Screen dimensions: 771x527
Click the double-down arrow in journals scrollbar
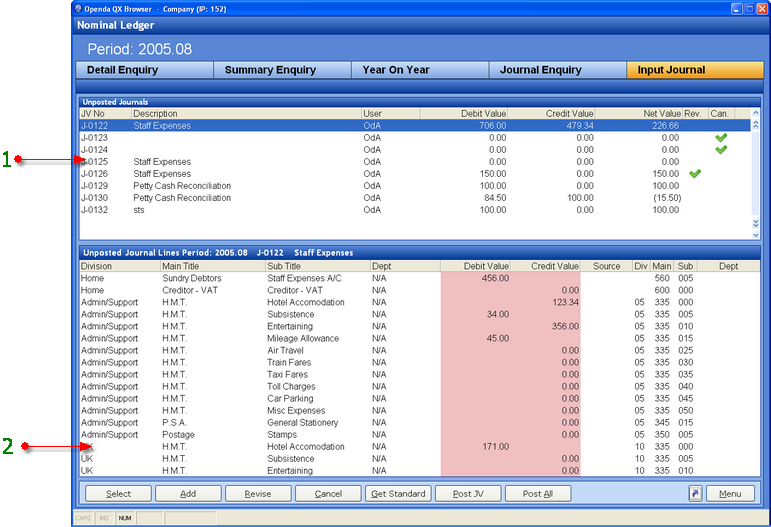point(756,223)
